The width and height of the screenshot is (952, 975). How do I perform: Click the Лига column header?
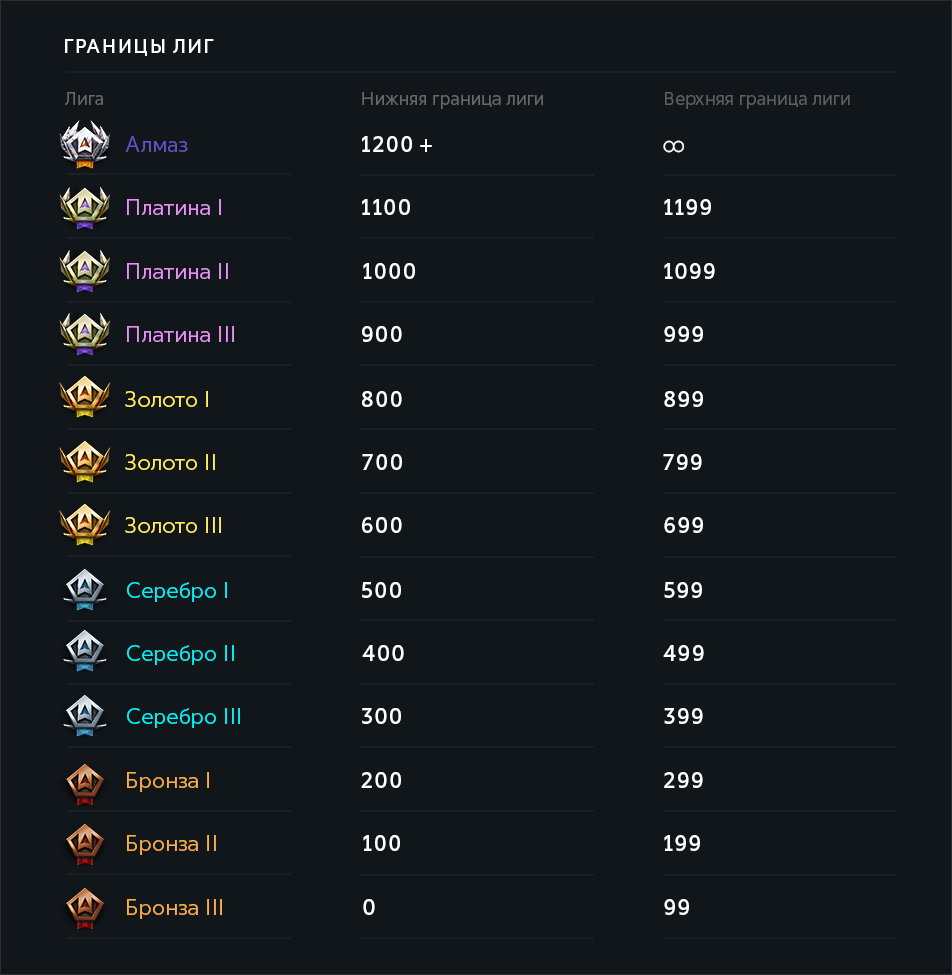[x=84, y=99]
